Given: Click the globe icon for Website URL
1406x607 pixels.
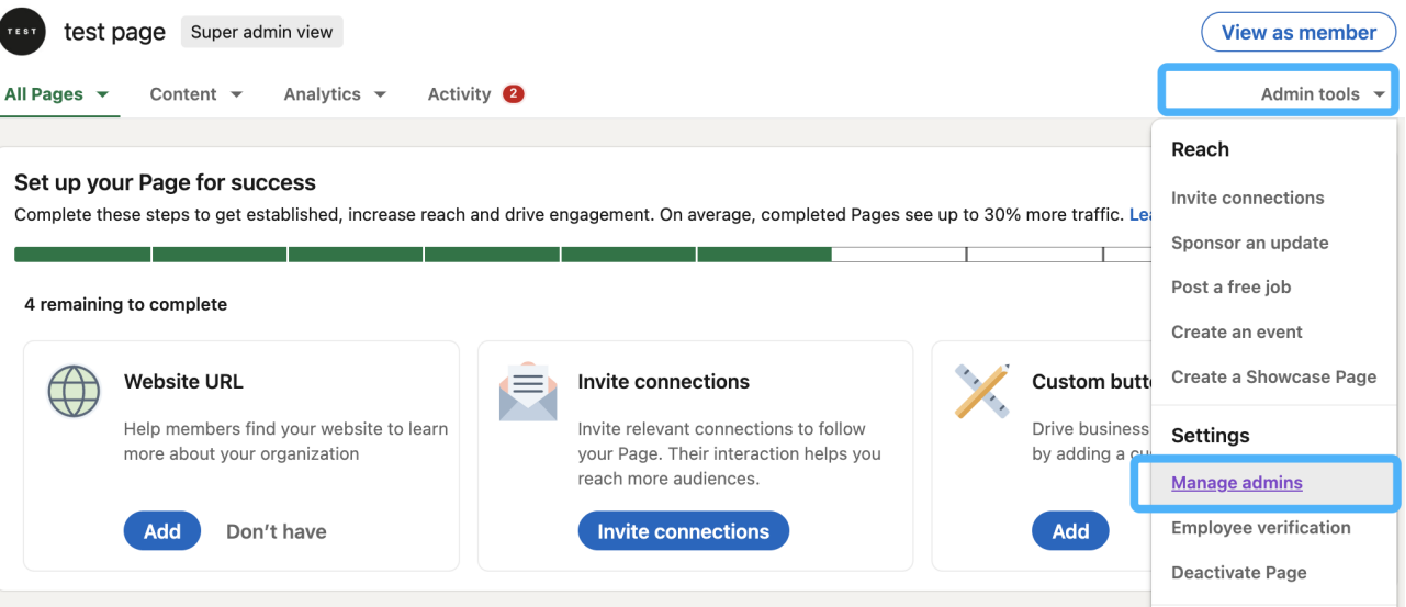Looking at the screenshot, I should [74, 391].
